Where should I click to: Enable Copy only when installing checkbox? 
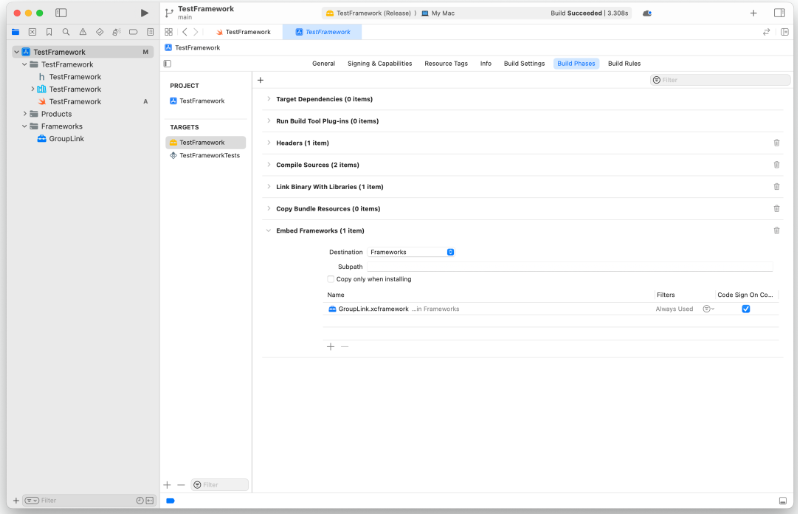coord(332,279)
